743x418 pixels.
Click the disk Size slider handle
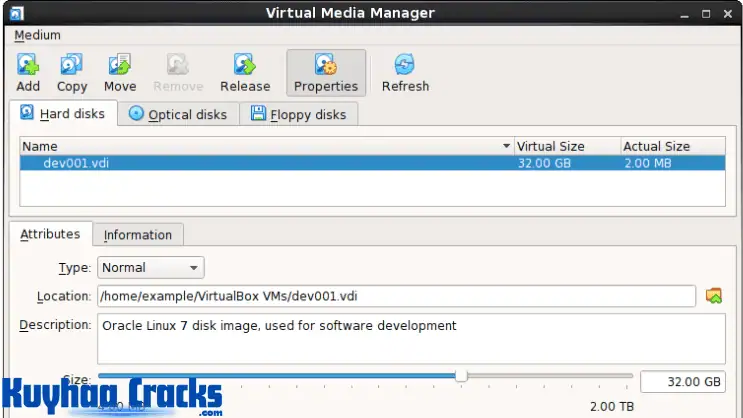pos(461,376)
